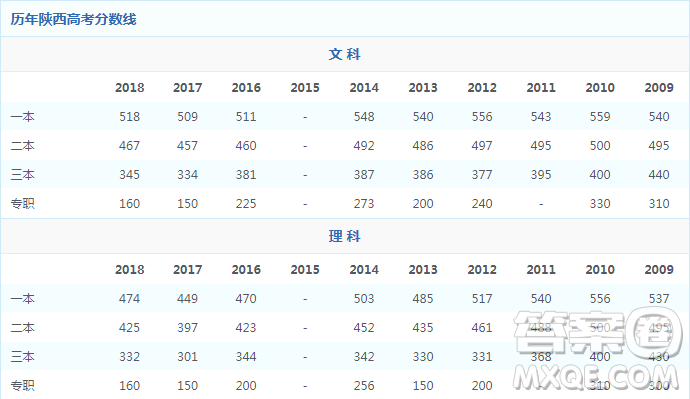Click the 440 score cell
Image resolution: width=690 pixels, height=399 pixels.
point(659,175)
